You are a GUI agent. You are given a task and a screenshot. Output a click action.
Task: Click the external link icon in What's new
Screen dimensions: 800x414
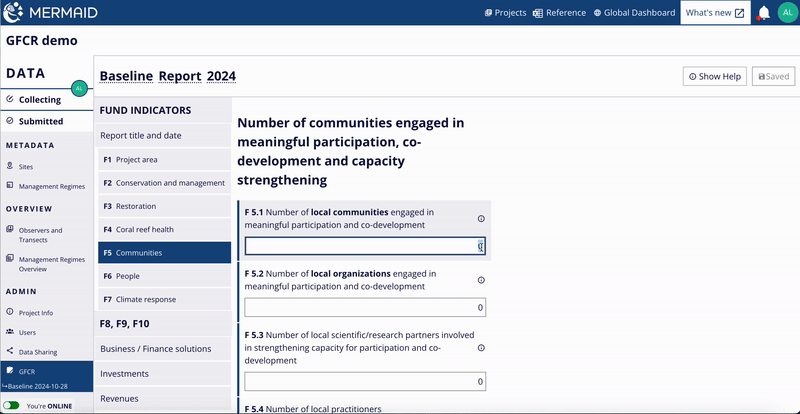pyautogui.click(x=739, y=13)
